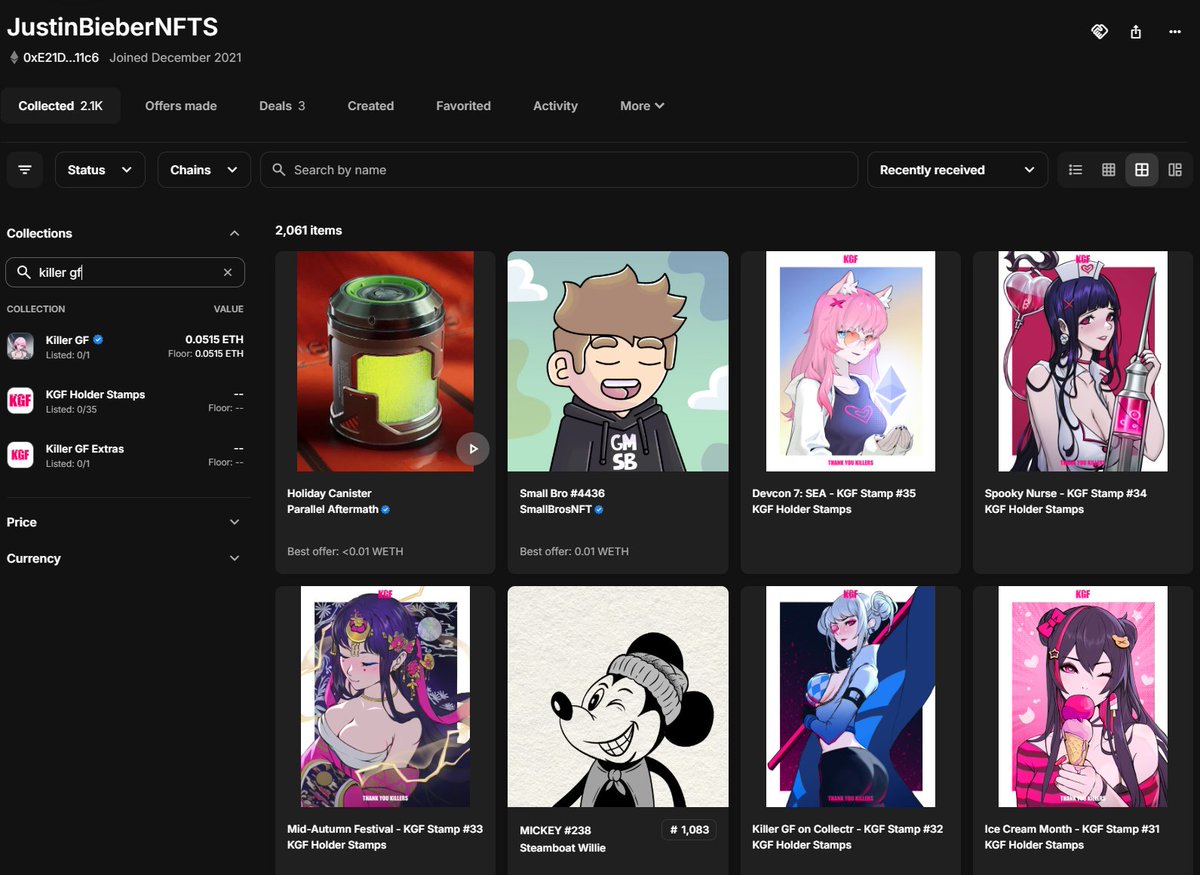
Task: Click the magnifier icon in Search by name
Action: click(279, 170)
